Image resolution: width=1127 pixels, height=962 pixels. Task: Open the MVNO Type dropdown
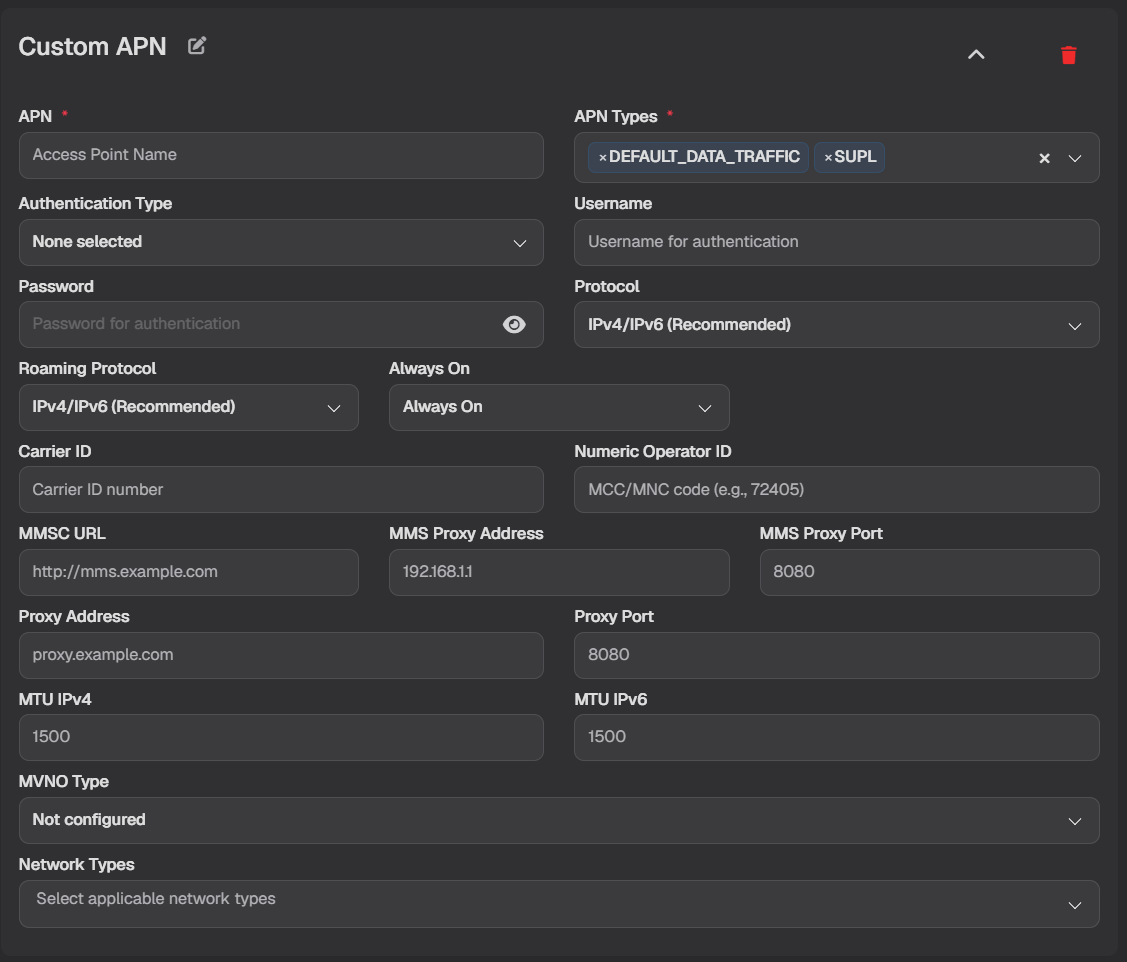559,820
